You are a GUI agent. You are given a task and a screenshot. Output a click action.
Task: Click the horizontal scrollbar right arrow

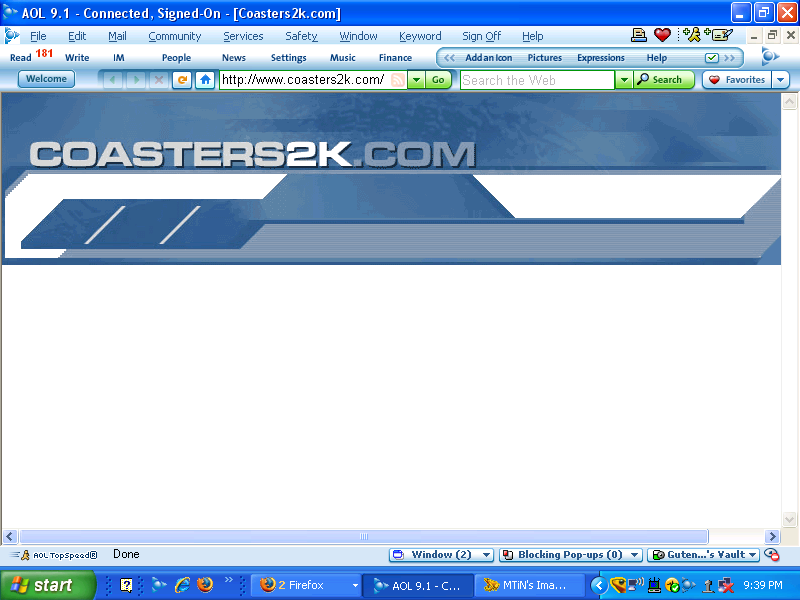pyautogui.click(x=772, y=536)
